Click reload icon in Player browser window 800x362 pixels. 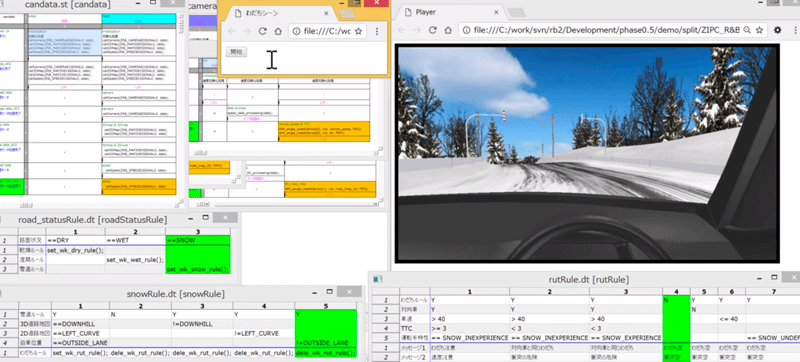click(433, 30)
